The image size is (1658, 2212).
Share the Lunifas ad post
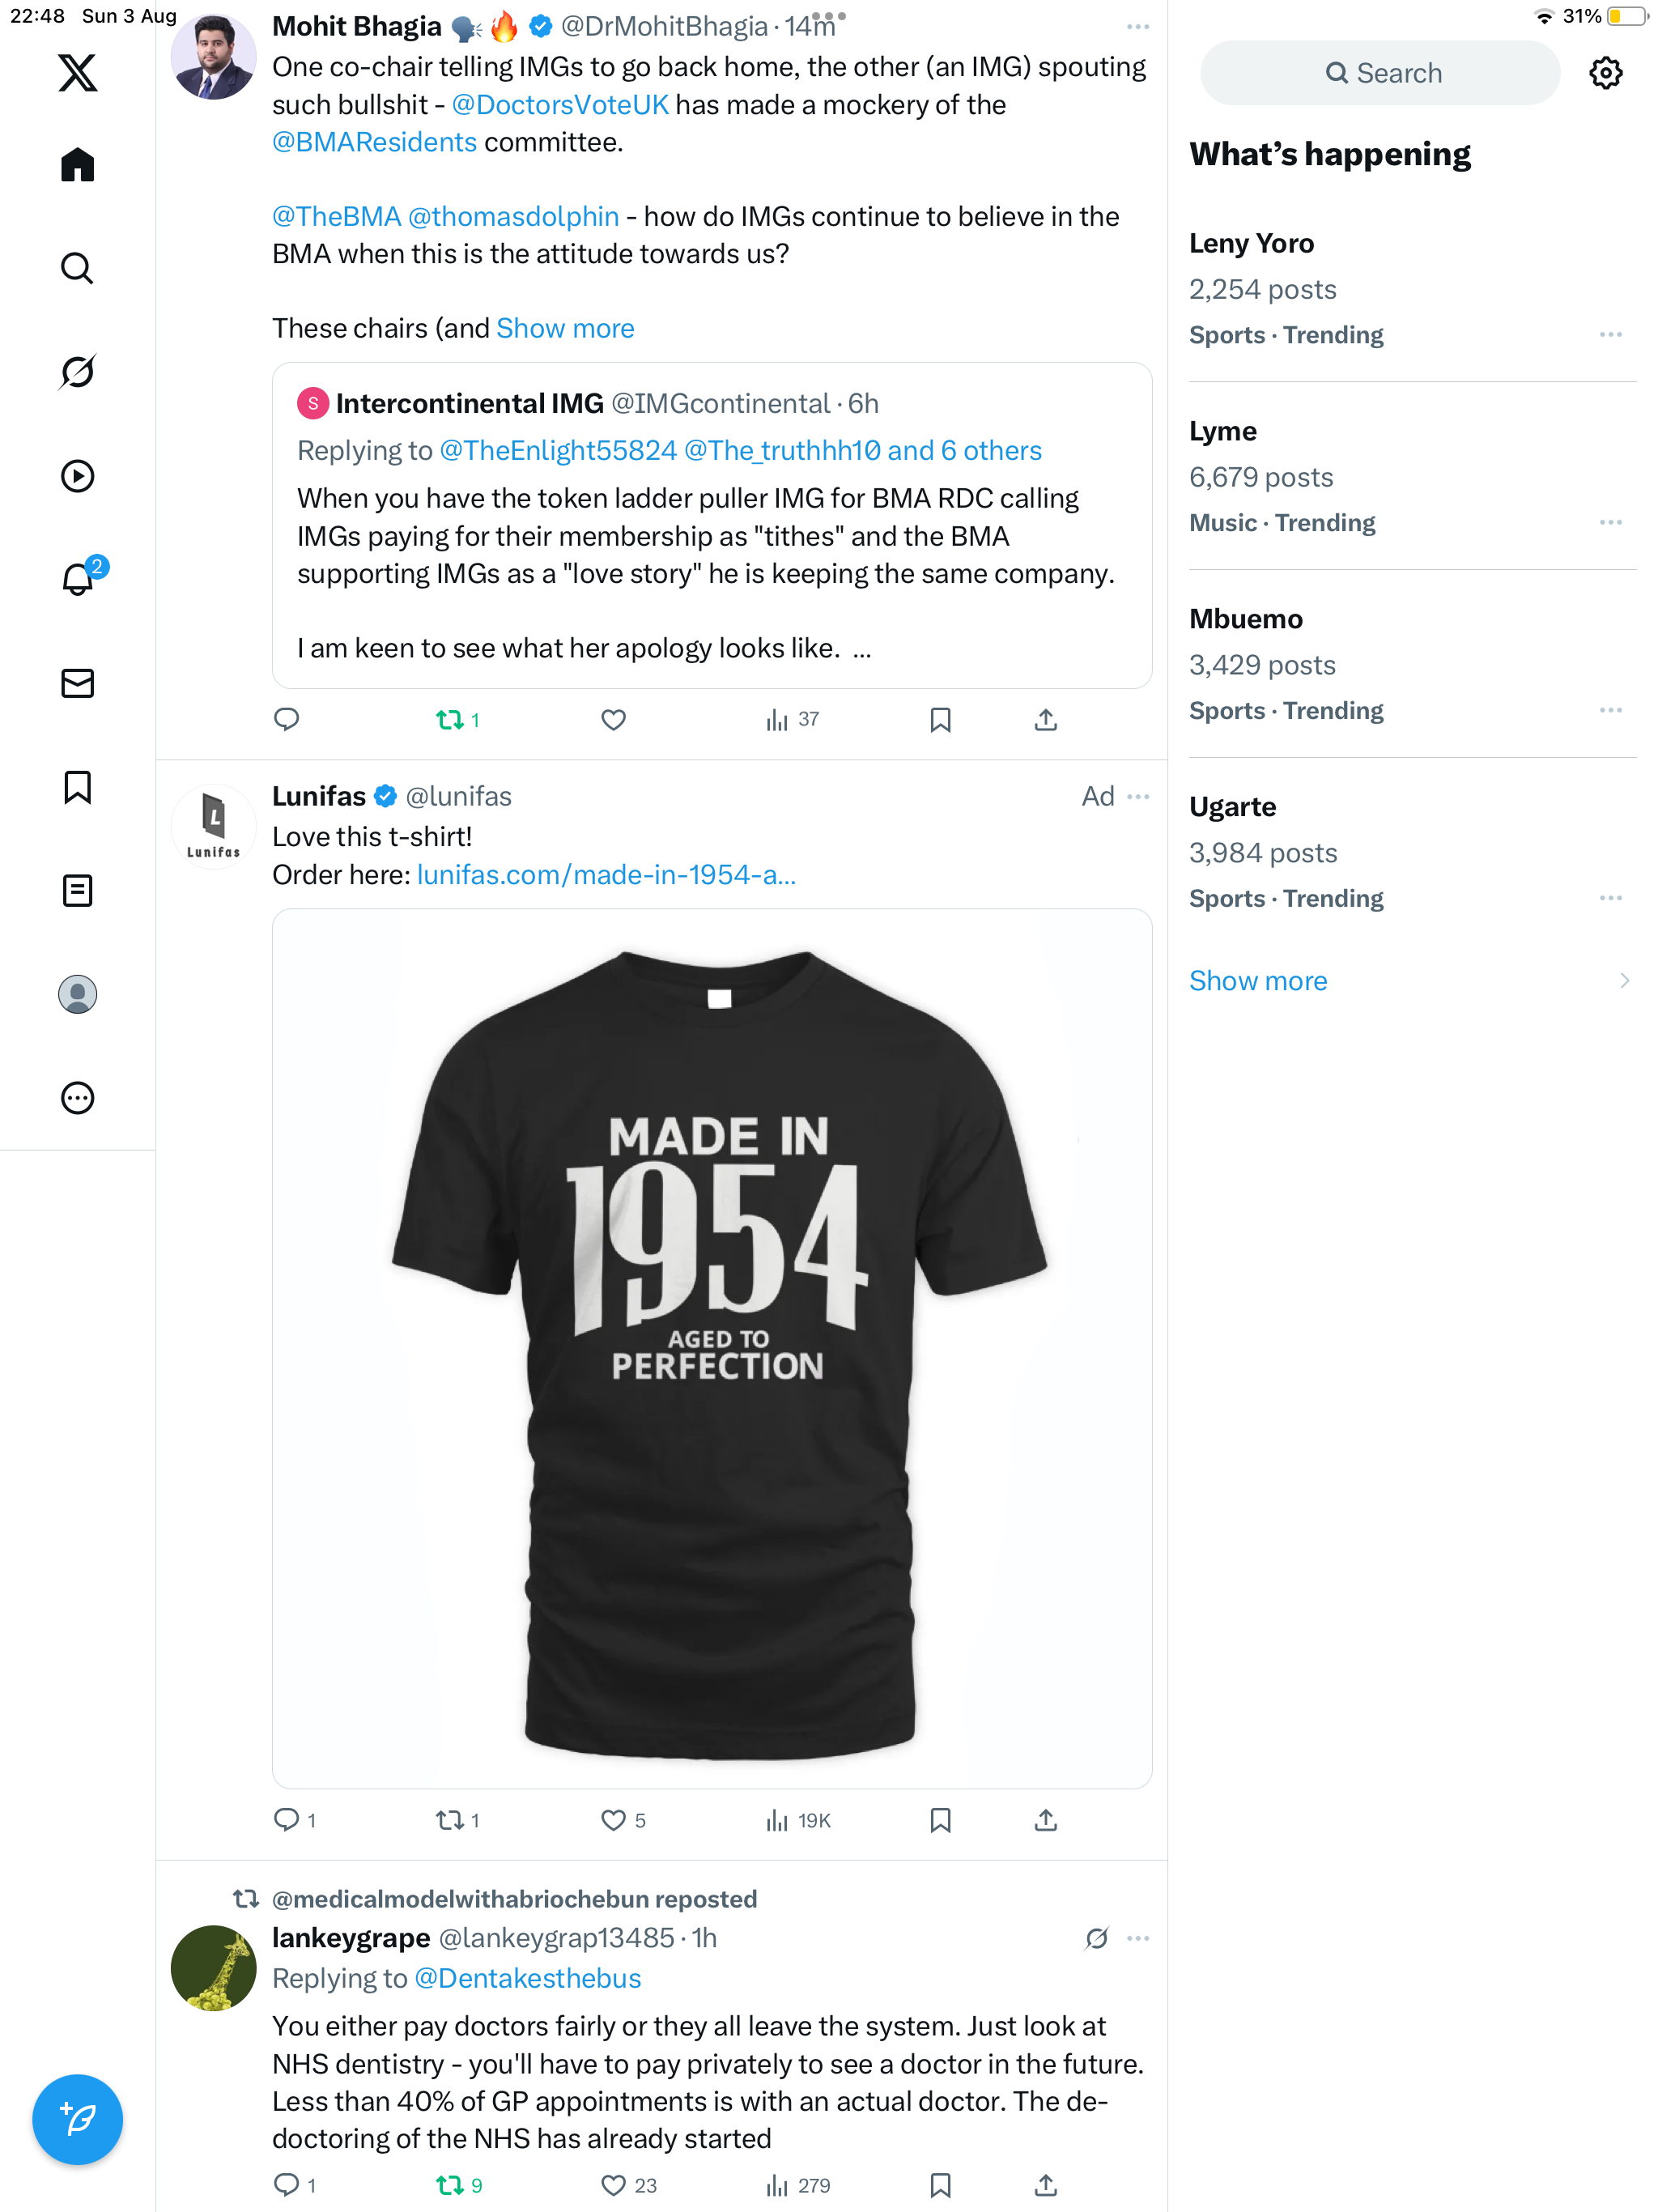point(1045,1820)
